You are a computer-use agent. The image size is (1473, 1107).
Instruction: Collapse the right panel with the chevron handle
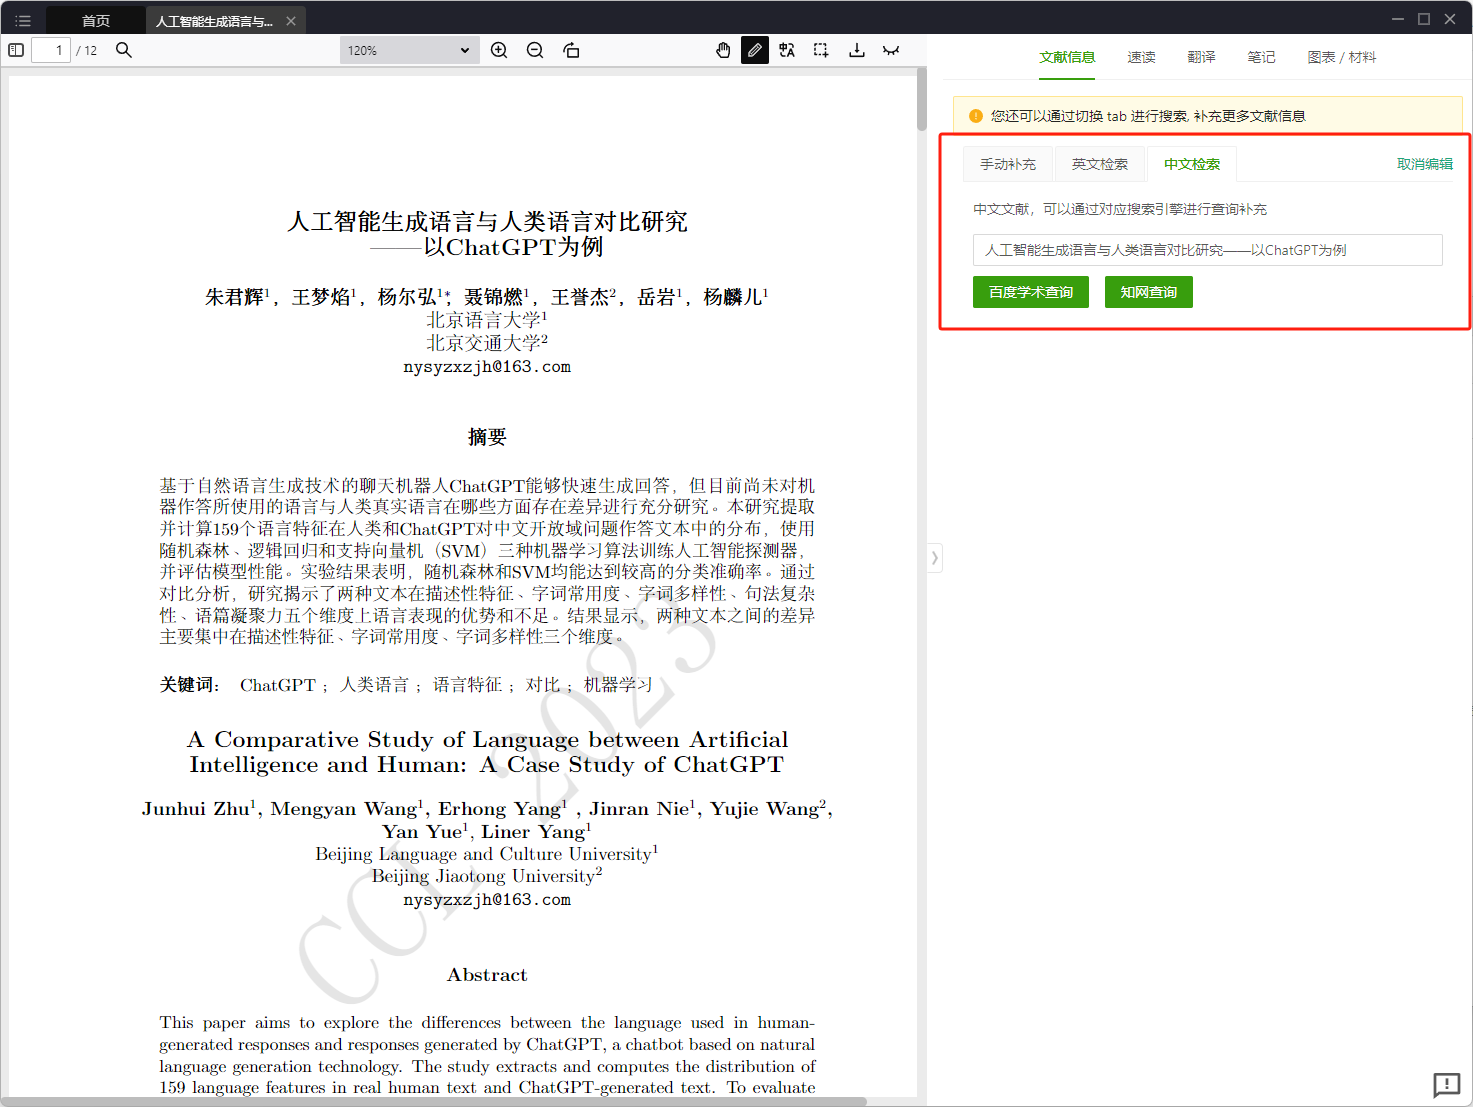(934, 557)
